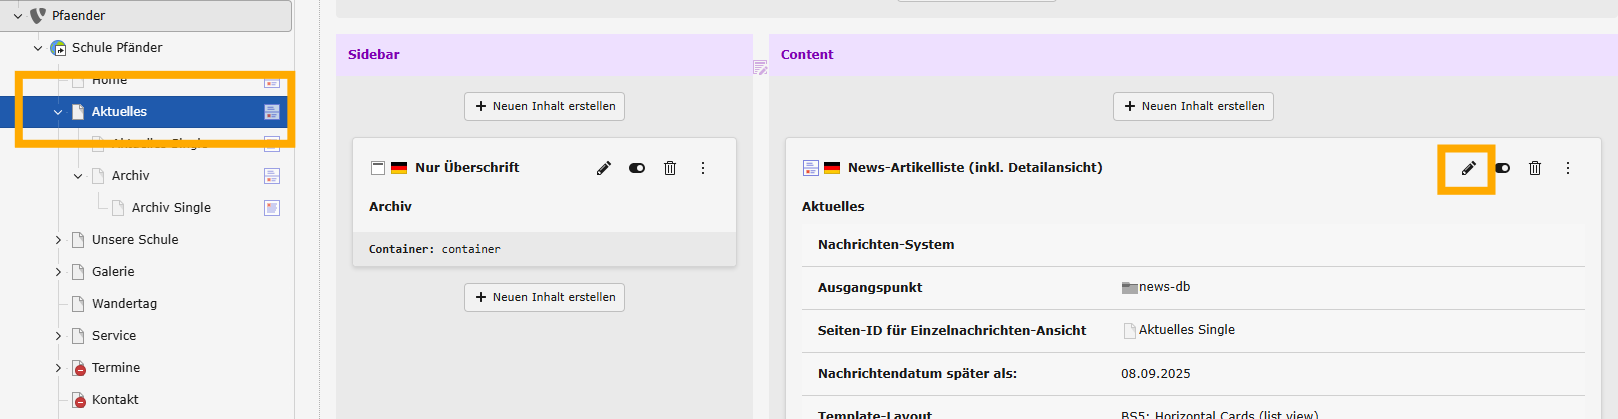Expand the Galerie page node
1618x419 pixels.
click(x=58, y=272)
